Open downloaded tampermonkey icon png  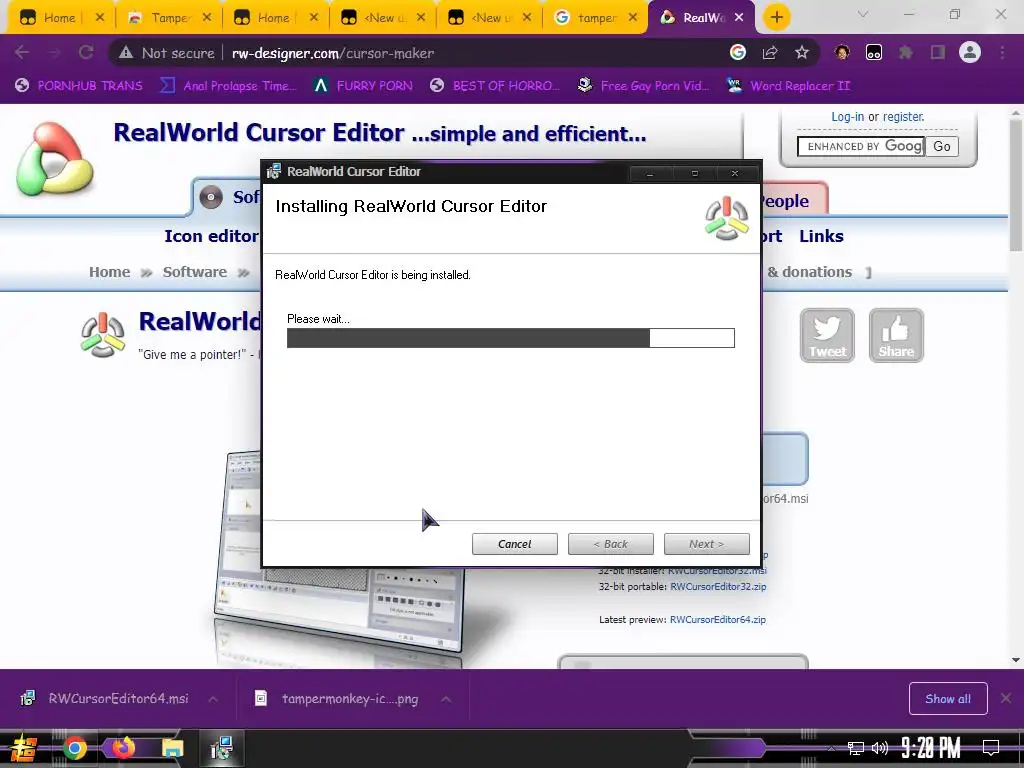pos(336,699)
